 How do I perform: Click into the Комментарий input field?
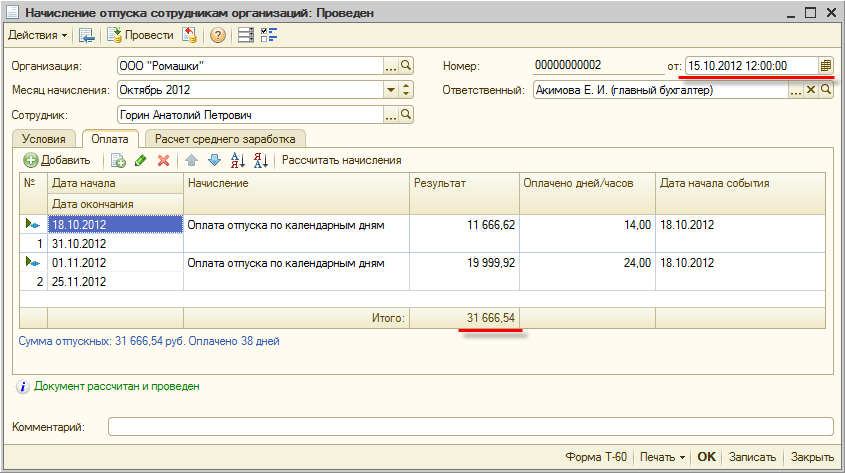coord(470,427)
